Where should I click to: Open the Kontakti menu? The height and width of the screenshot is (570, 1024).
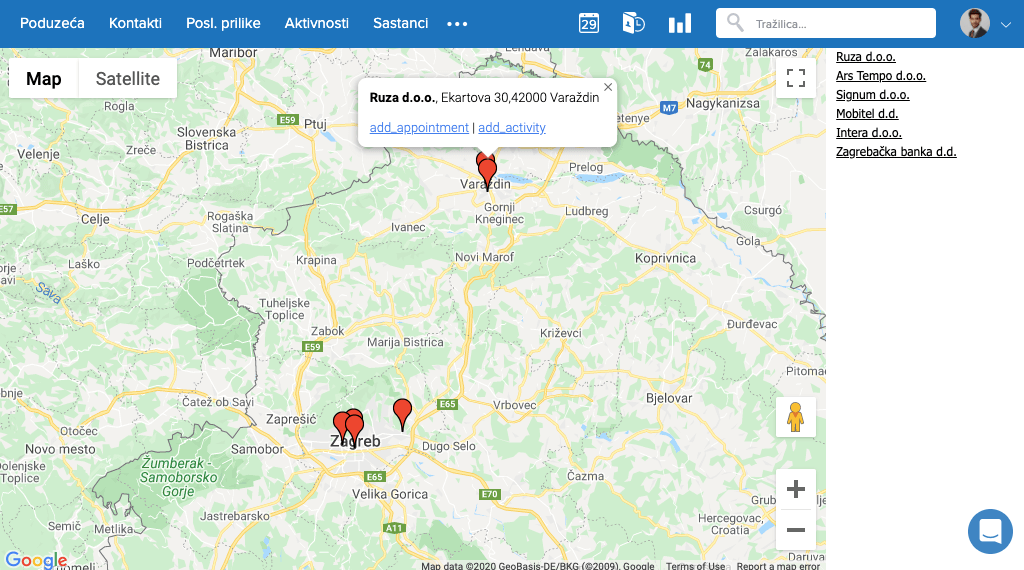[135, 24]
